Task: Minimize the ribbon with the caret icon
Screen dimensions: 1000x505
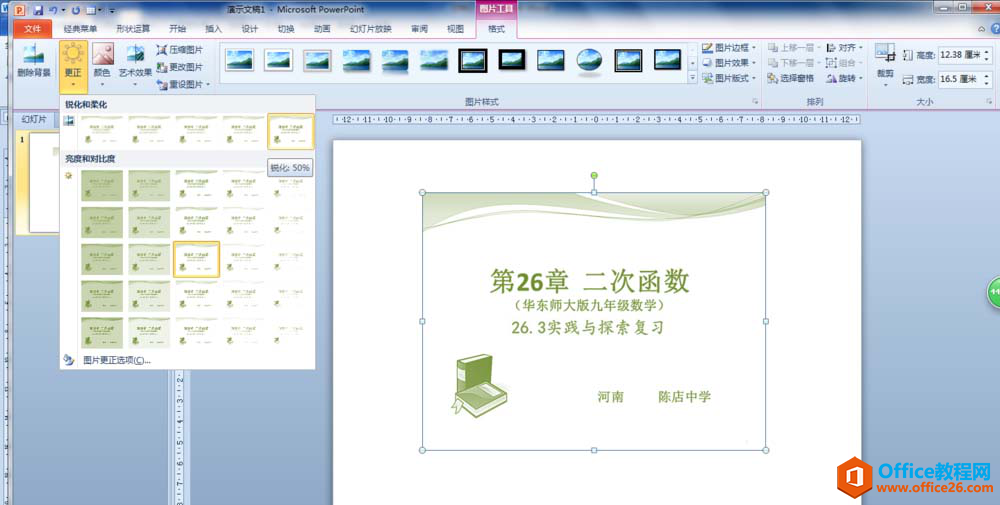Action: tap(982, 29)
